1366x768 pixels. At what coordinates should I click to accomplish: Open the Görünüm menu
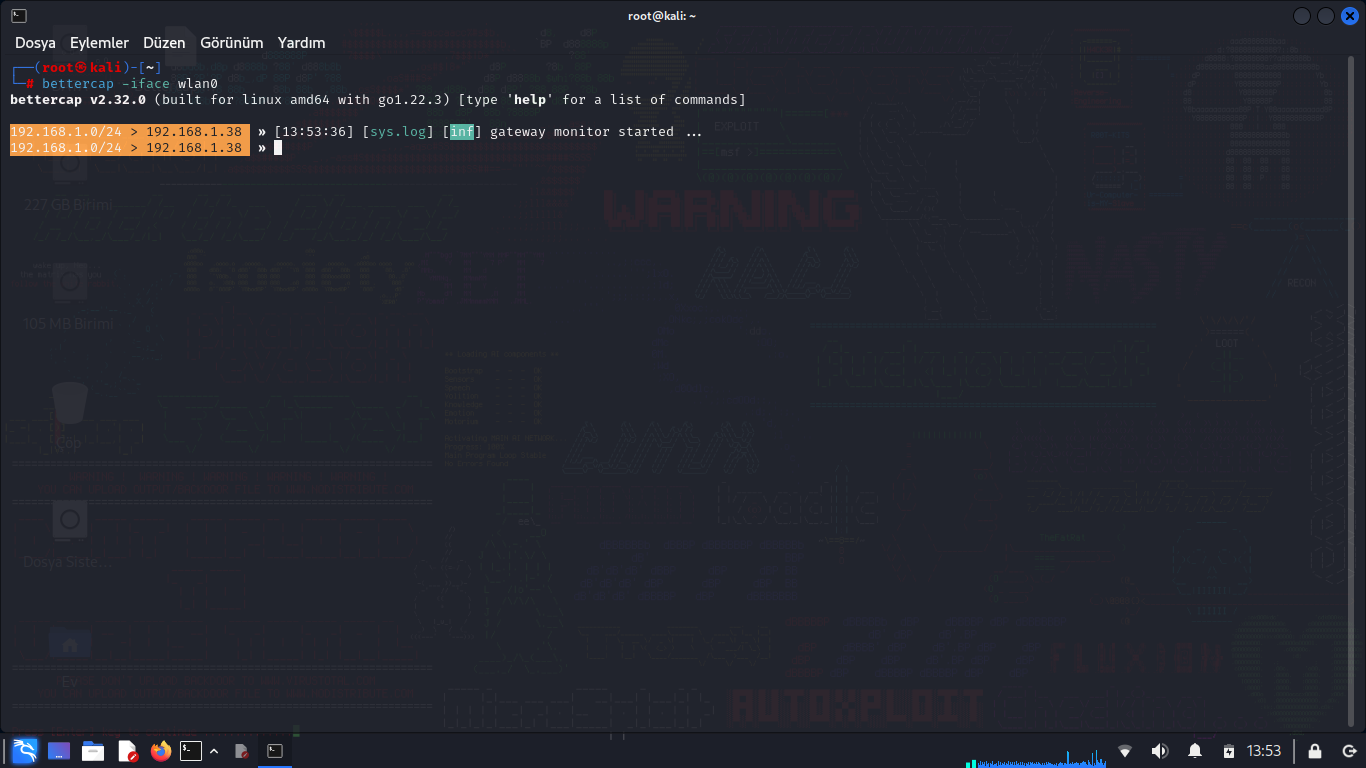231,43
